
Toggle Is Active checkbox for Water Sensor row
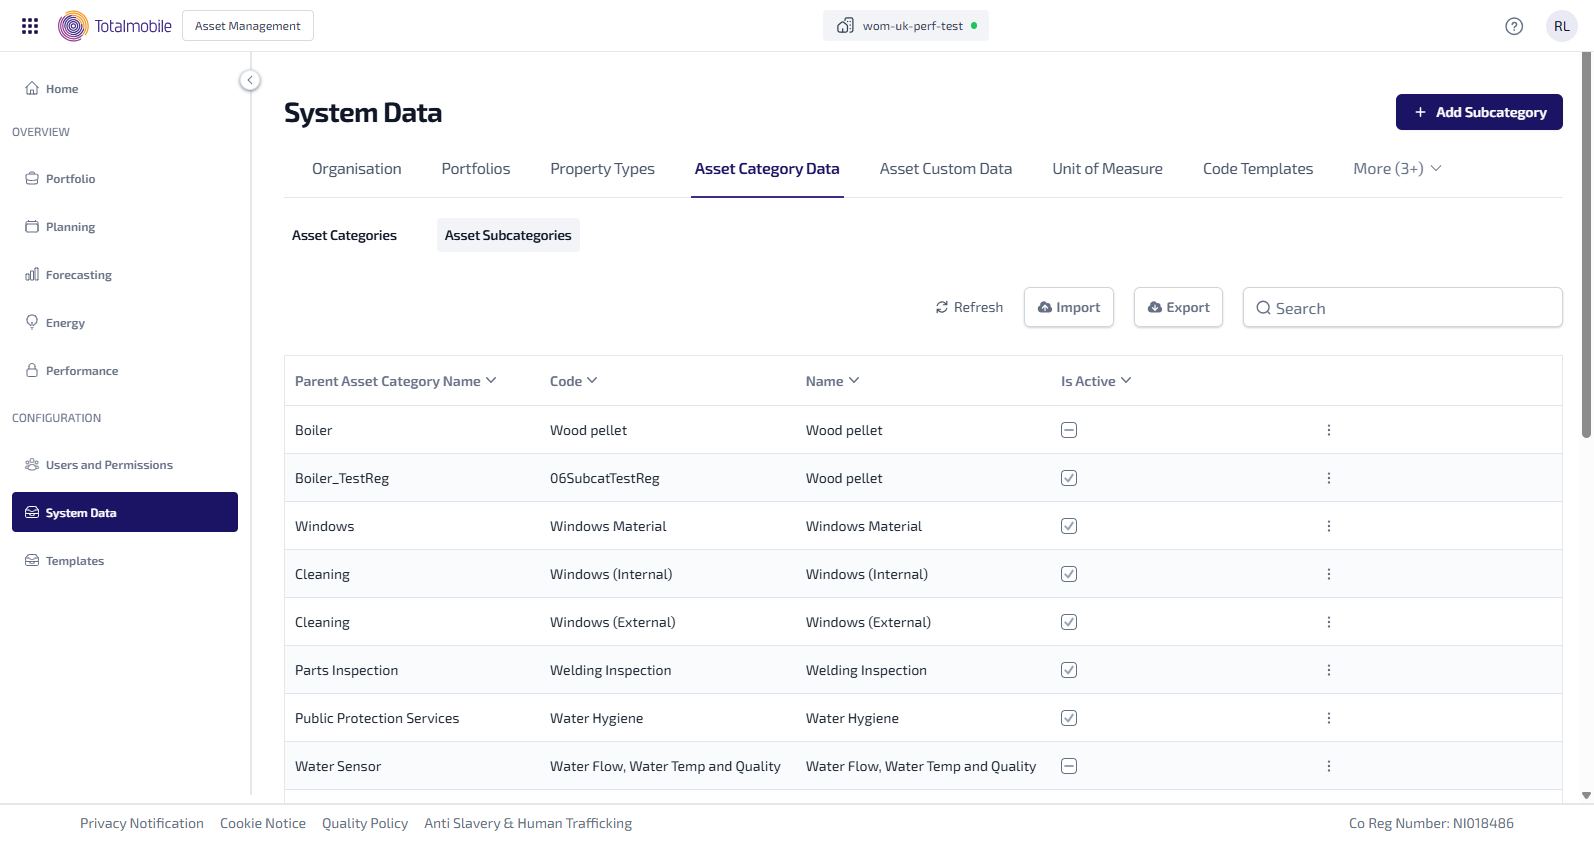1069,766
